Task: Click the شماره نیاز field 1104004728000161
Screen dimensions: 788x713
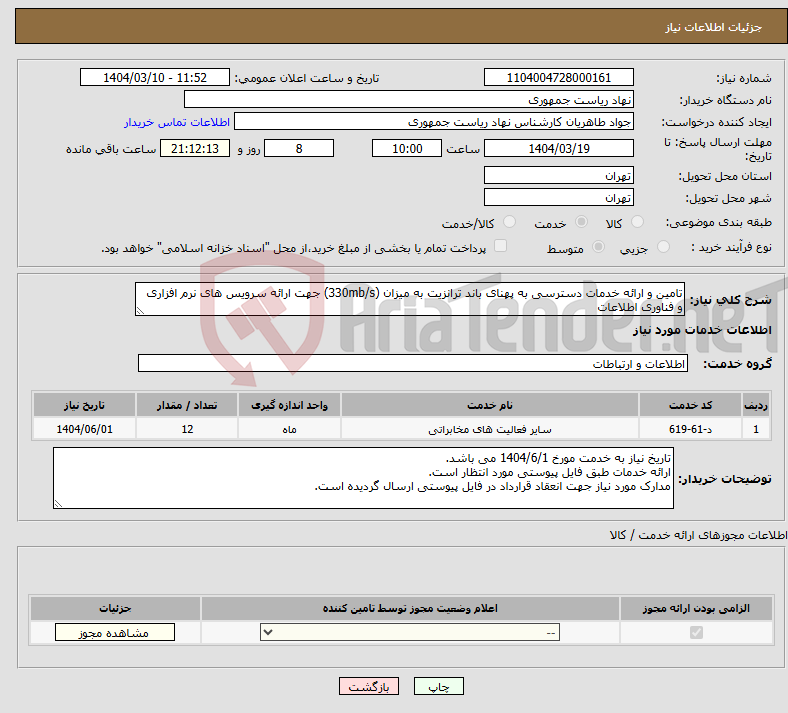Action: click(558, 77)
